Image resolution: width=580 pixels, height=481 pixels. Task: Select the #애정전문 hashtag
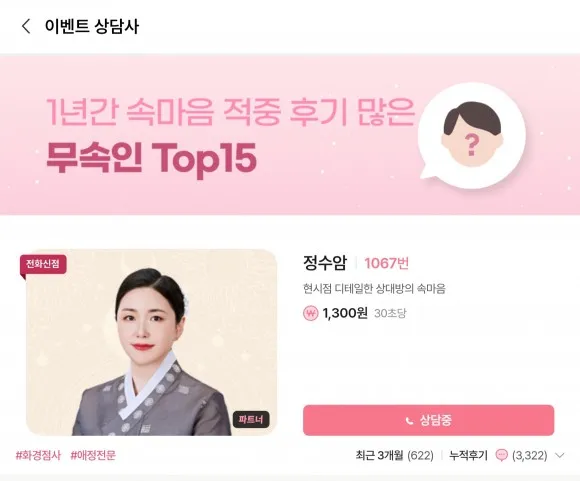pyautogui.click(x=93, y=455)
